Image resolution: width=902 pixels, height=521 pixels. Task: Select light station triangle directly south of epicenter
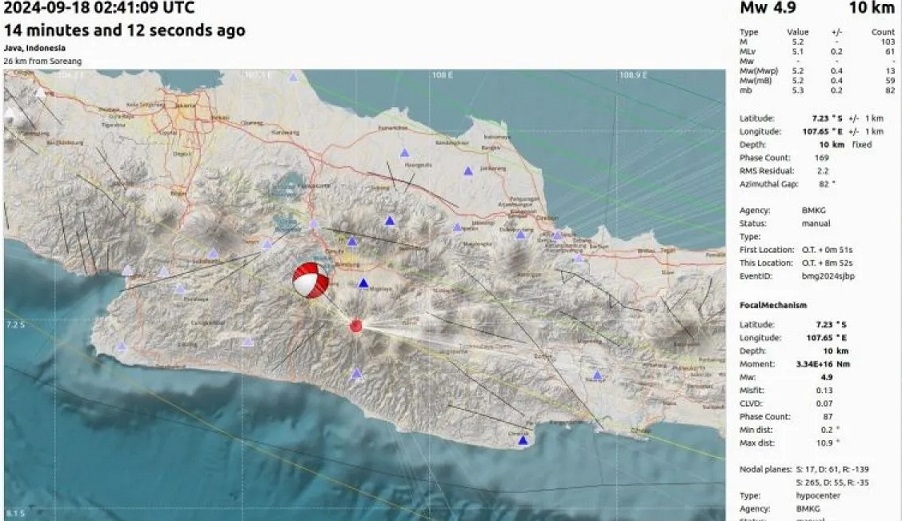(357, 374)
